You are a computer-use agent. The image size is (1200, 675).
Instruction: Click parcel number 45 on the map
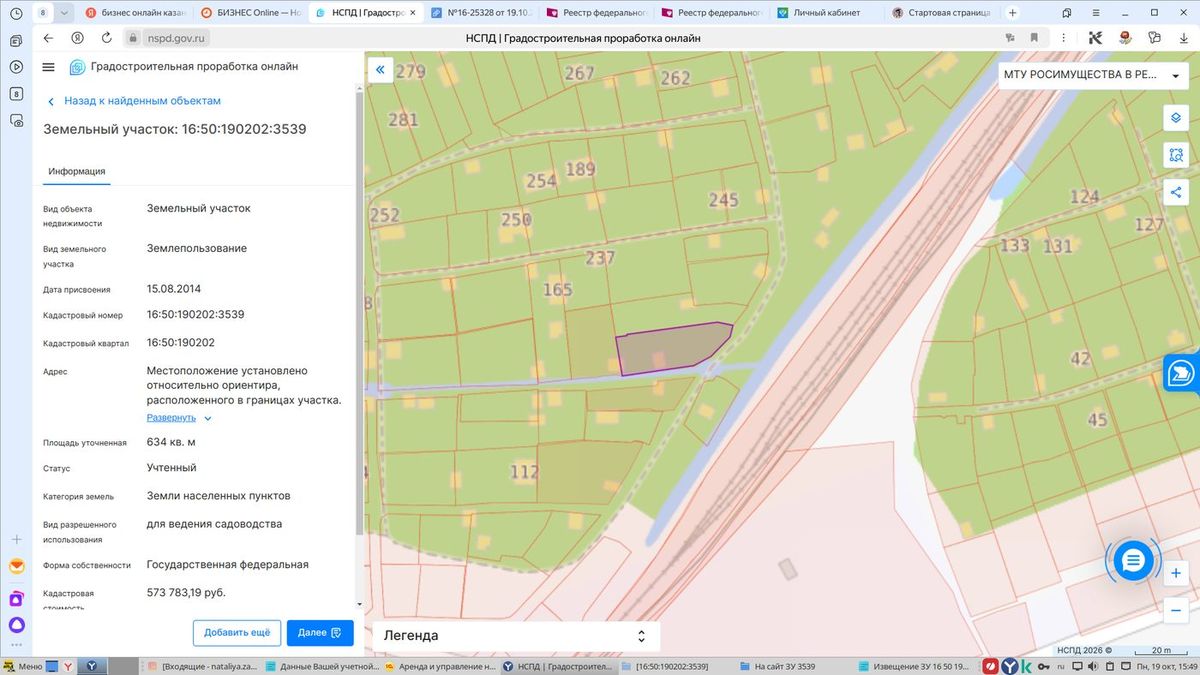(1098, 420)
